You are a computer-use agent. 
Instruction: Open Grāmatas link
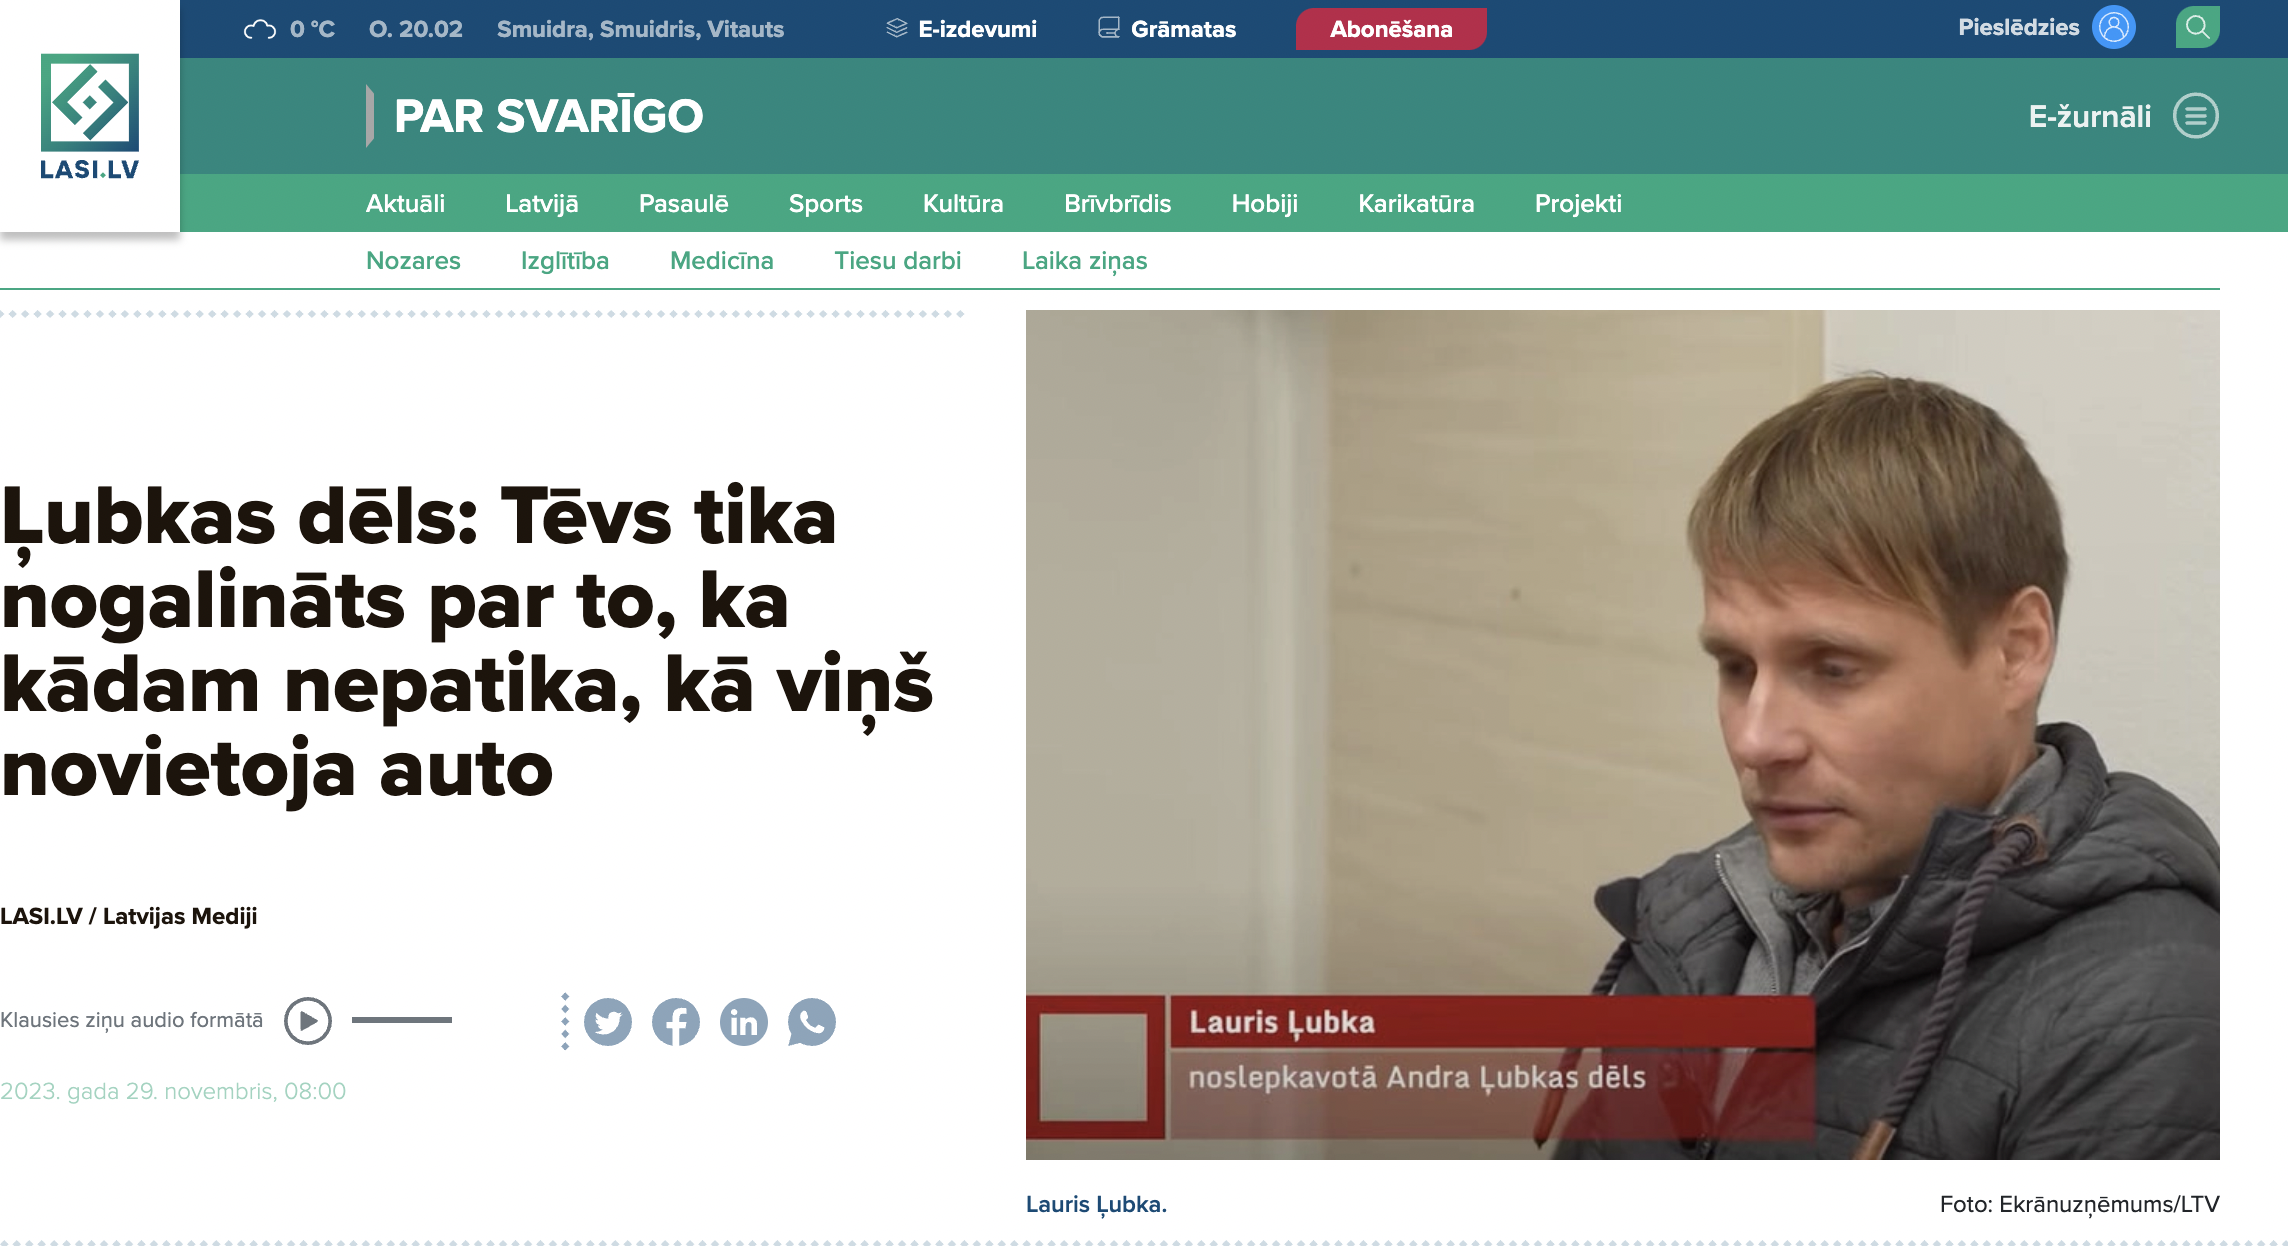[1167, 29]
